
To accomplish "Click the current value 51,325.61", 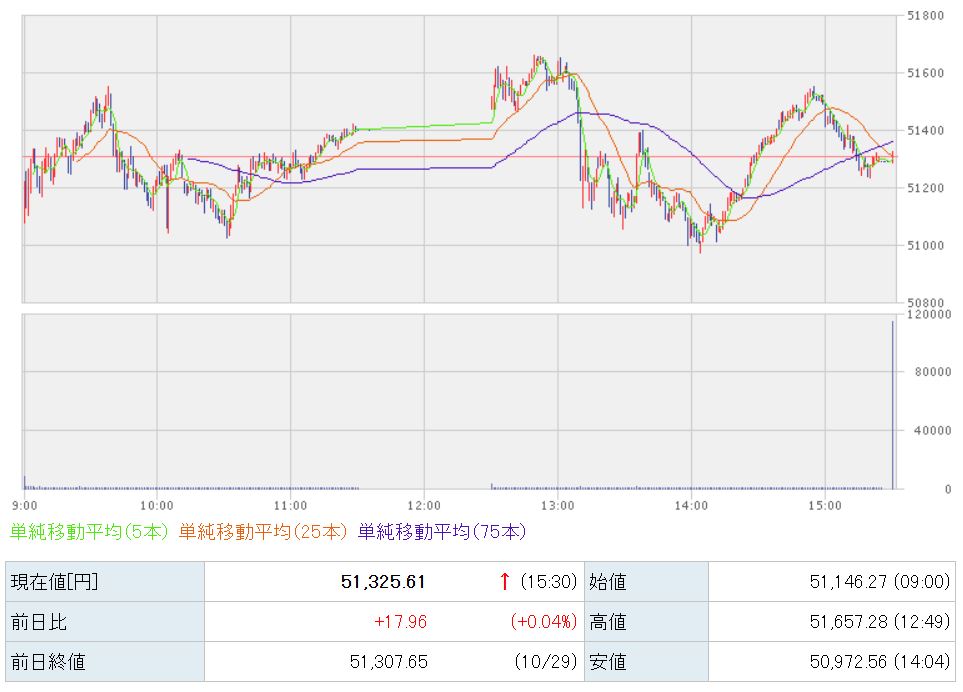I will 384,581.
